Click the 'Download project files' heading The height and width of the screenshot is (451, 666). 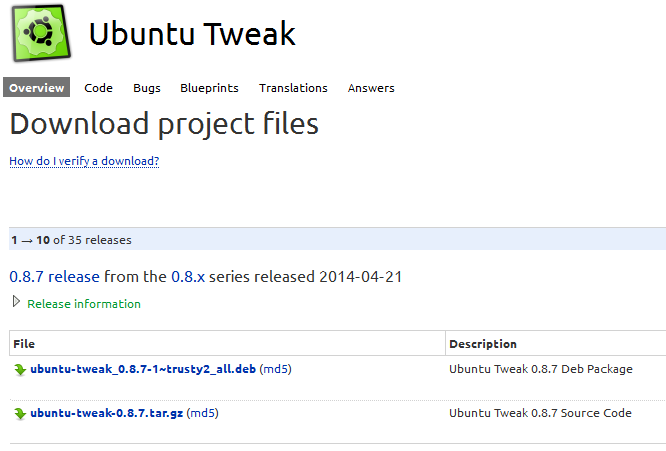(x=164, y=124)
